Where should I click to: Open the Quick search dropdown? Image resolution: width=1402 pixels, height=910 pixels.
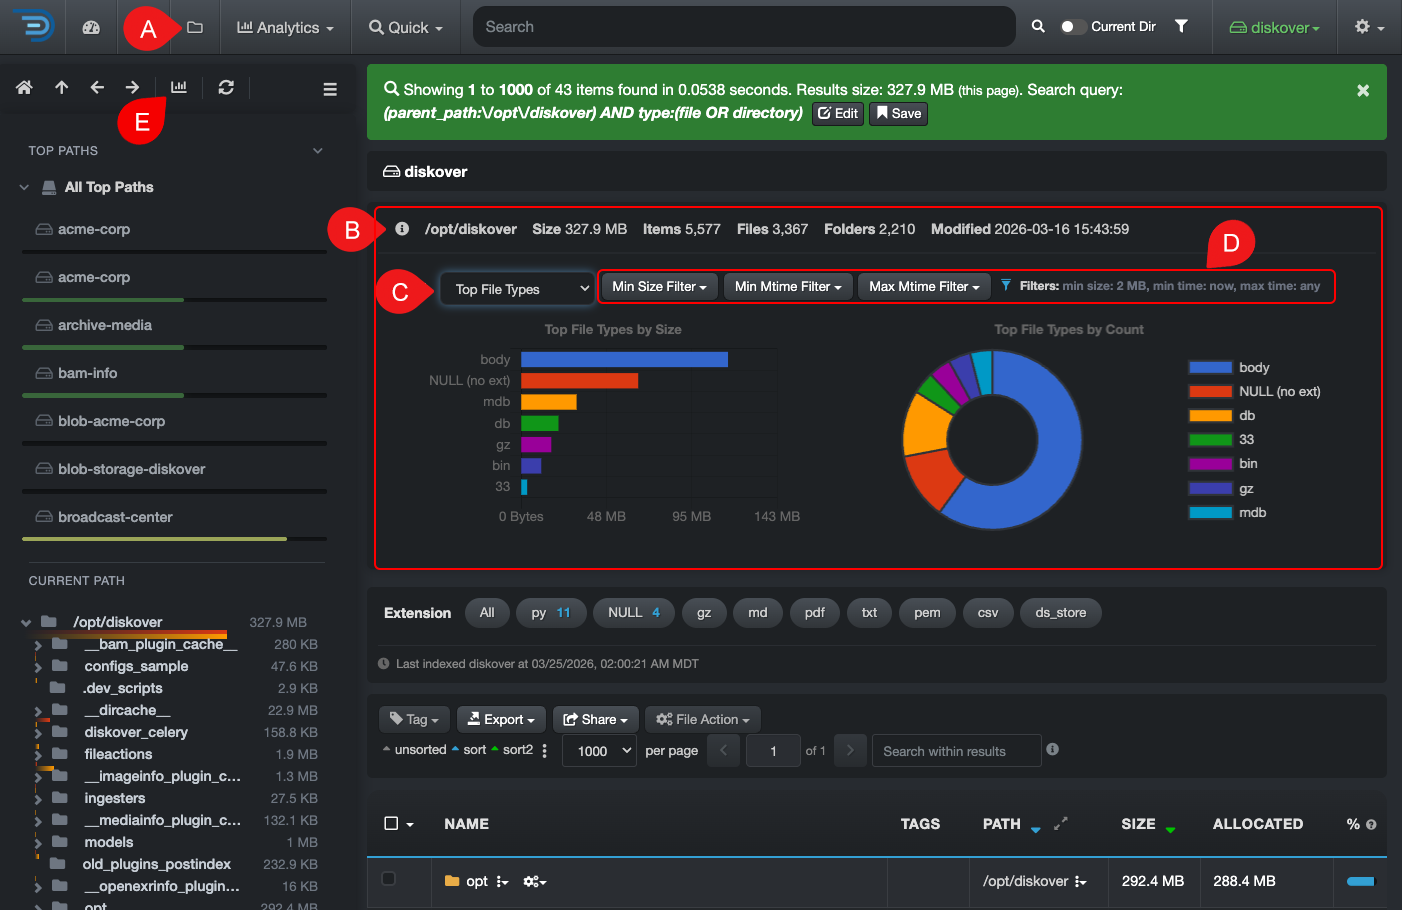click(406, 27)
